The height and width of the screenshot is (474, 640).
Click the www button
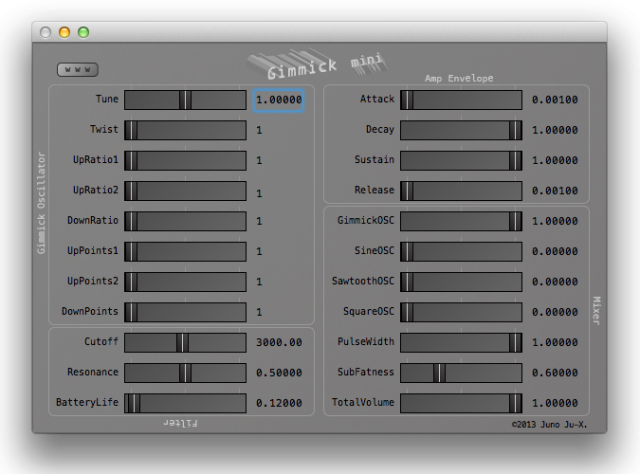78,69
